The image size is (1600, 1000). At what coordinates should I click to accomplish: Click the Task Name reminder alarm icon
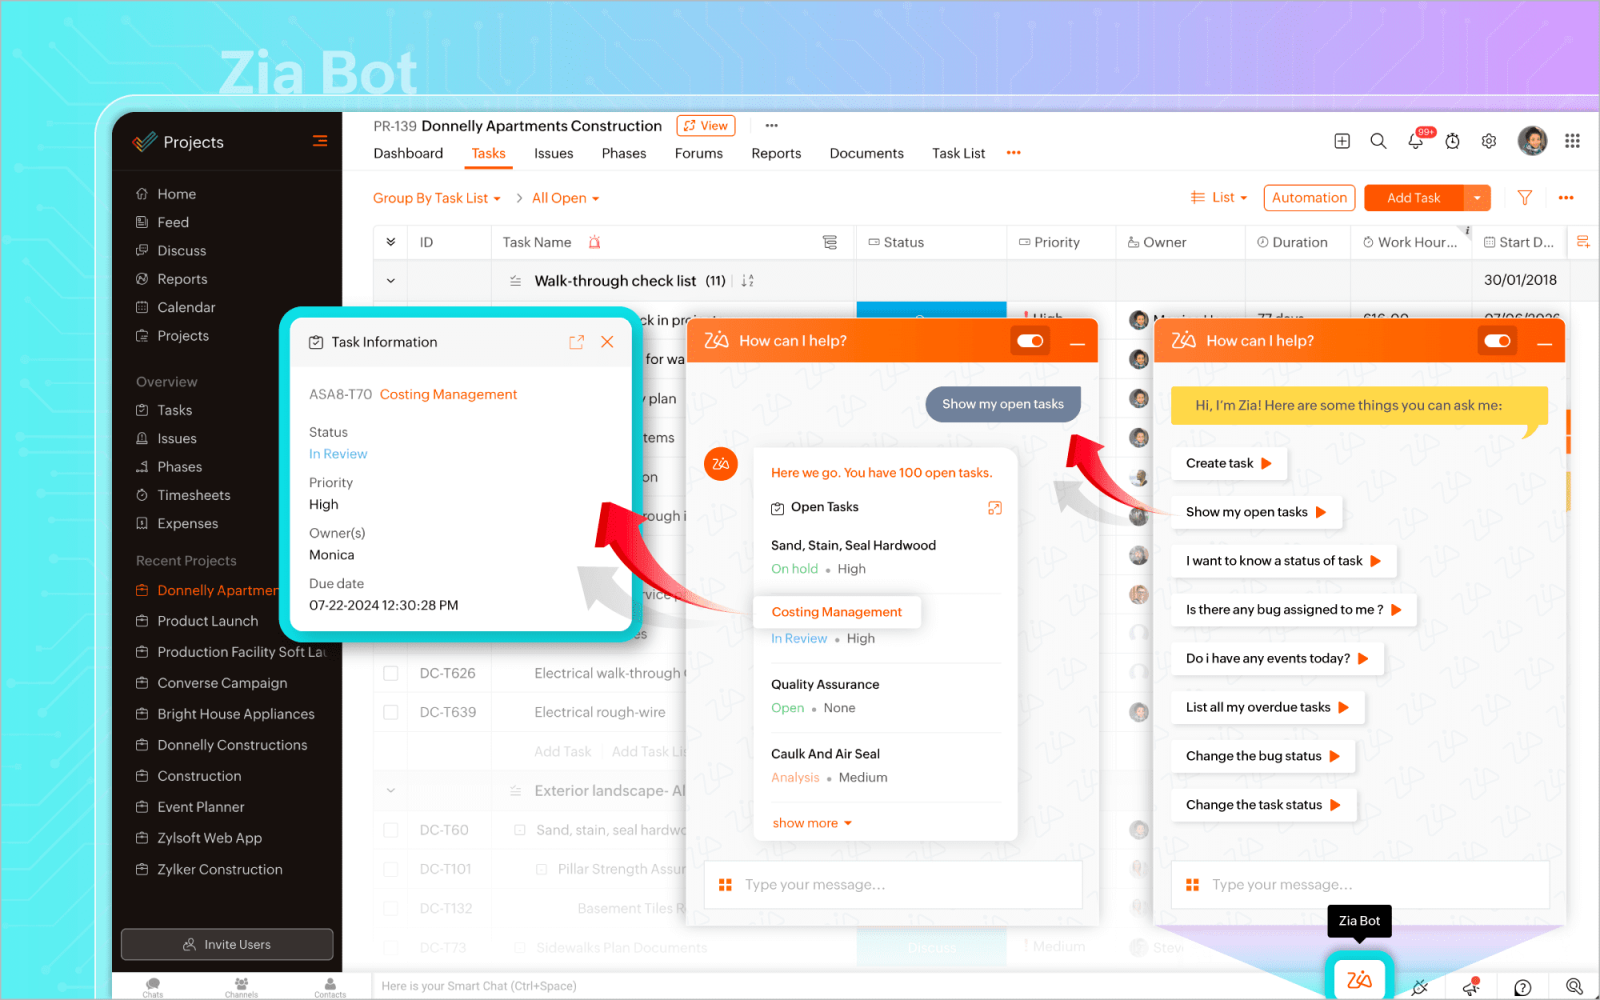pos(594,242)
